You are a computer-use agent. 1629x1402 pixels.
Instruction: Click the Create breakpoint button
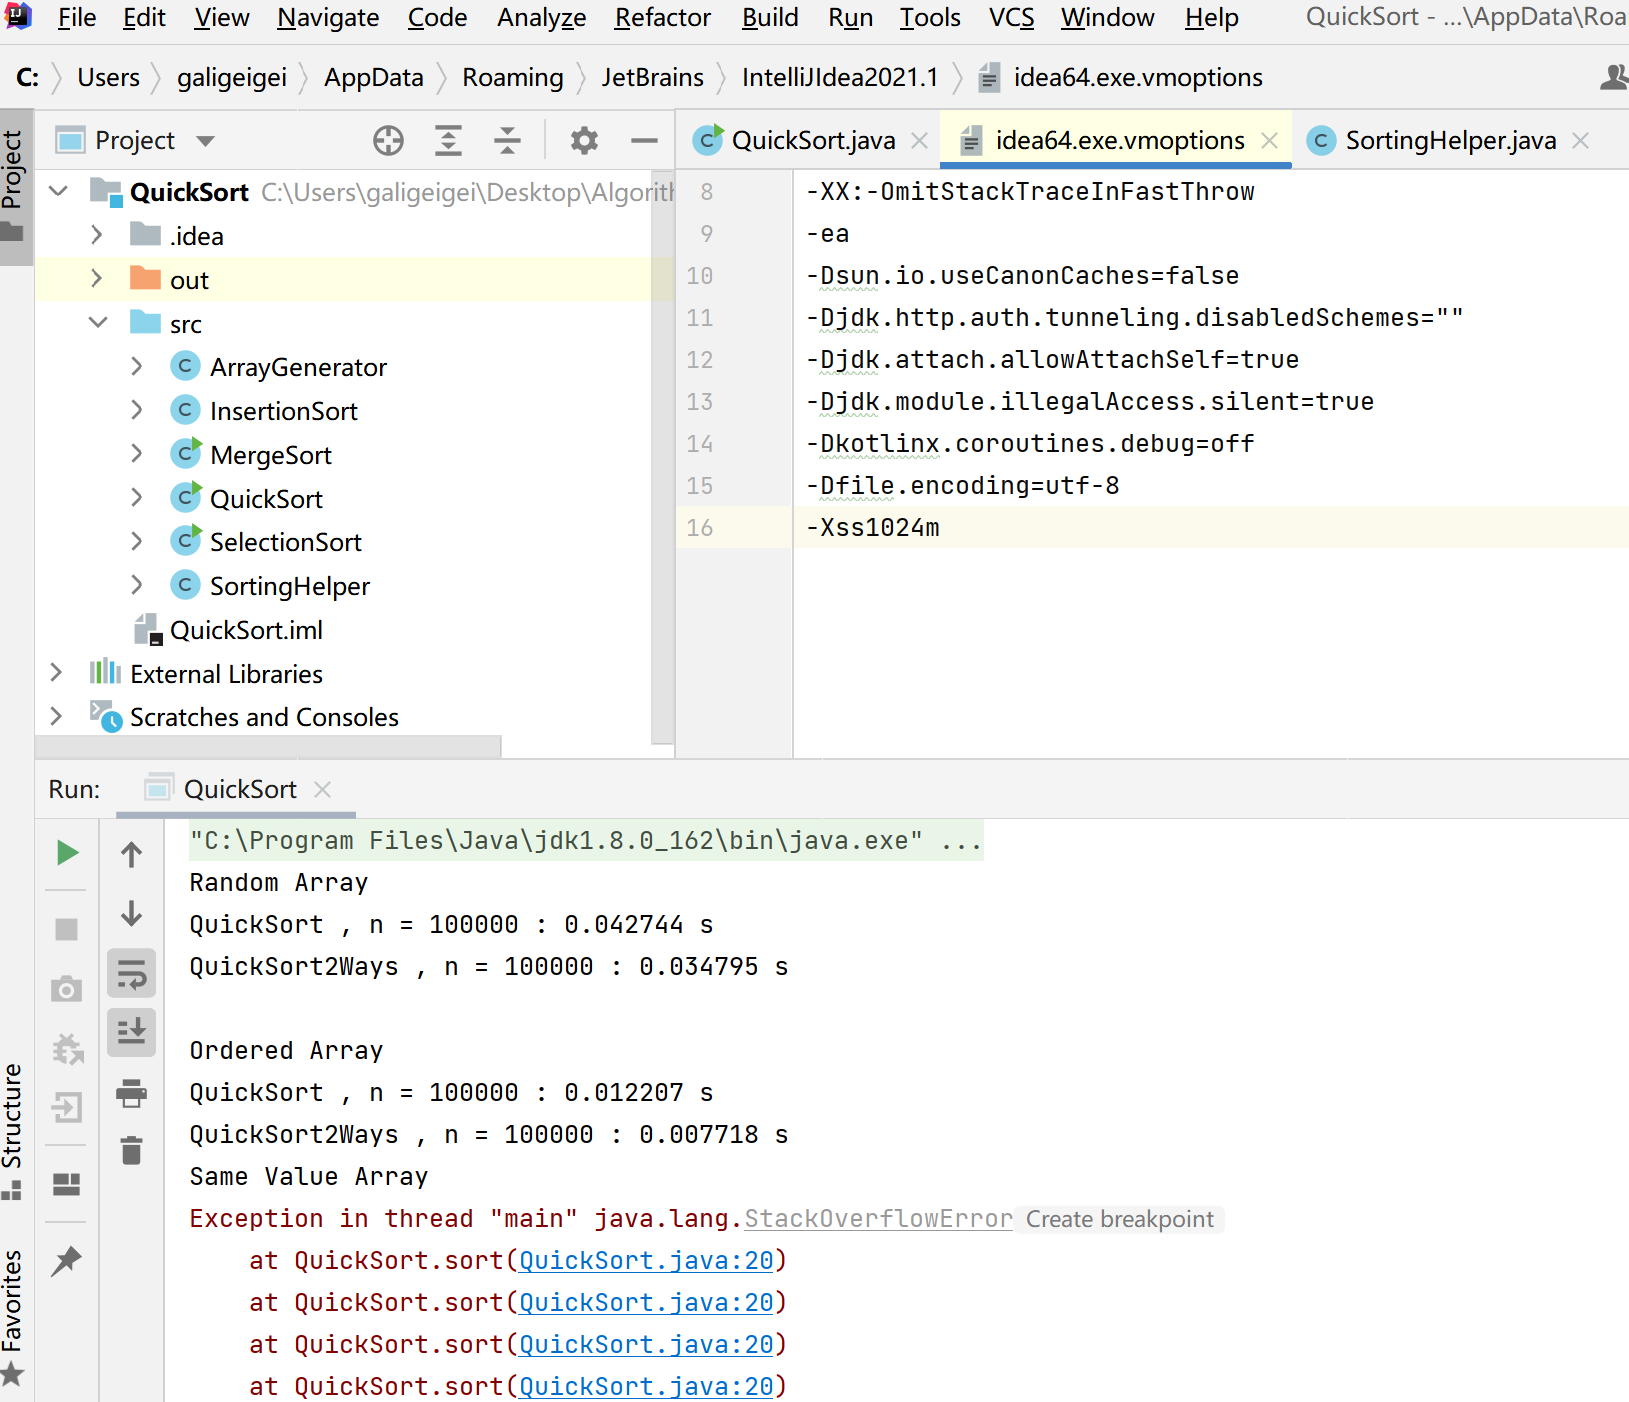click(1119, 1219)
